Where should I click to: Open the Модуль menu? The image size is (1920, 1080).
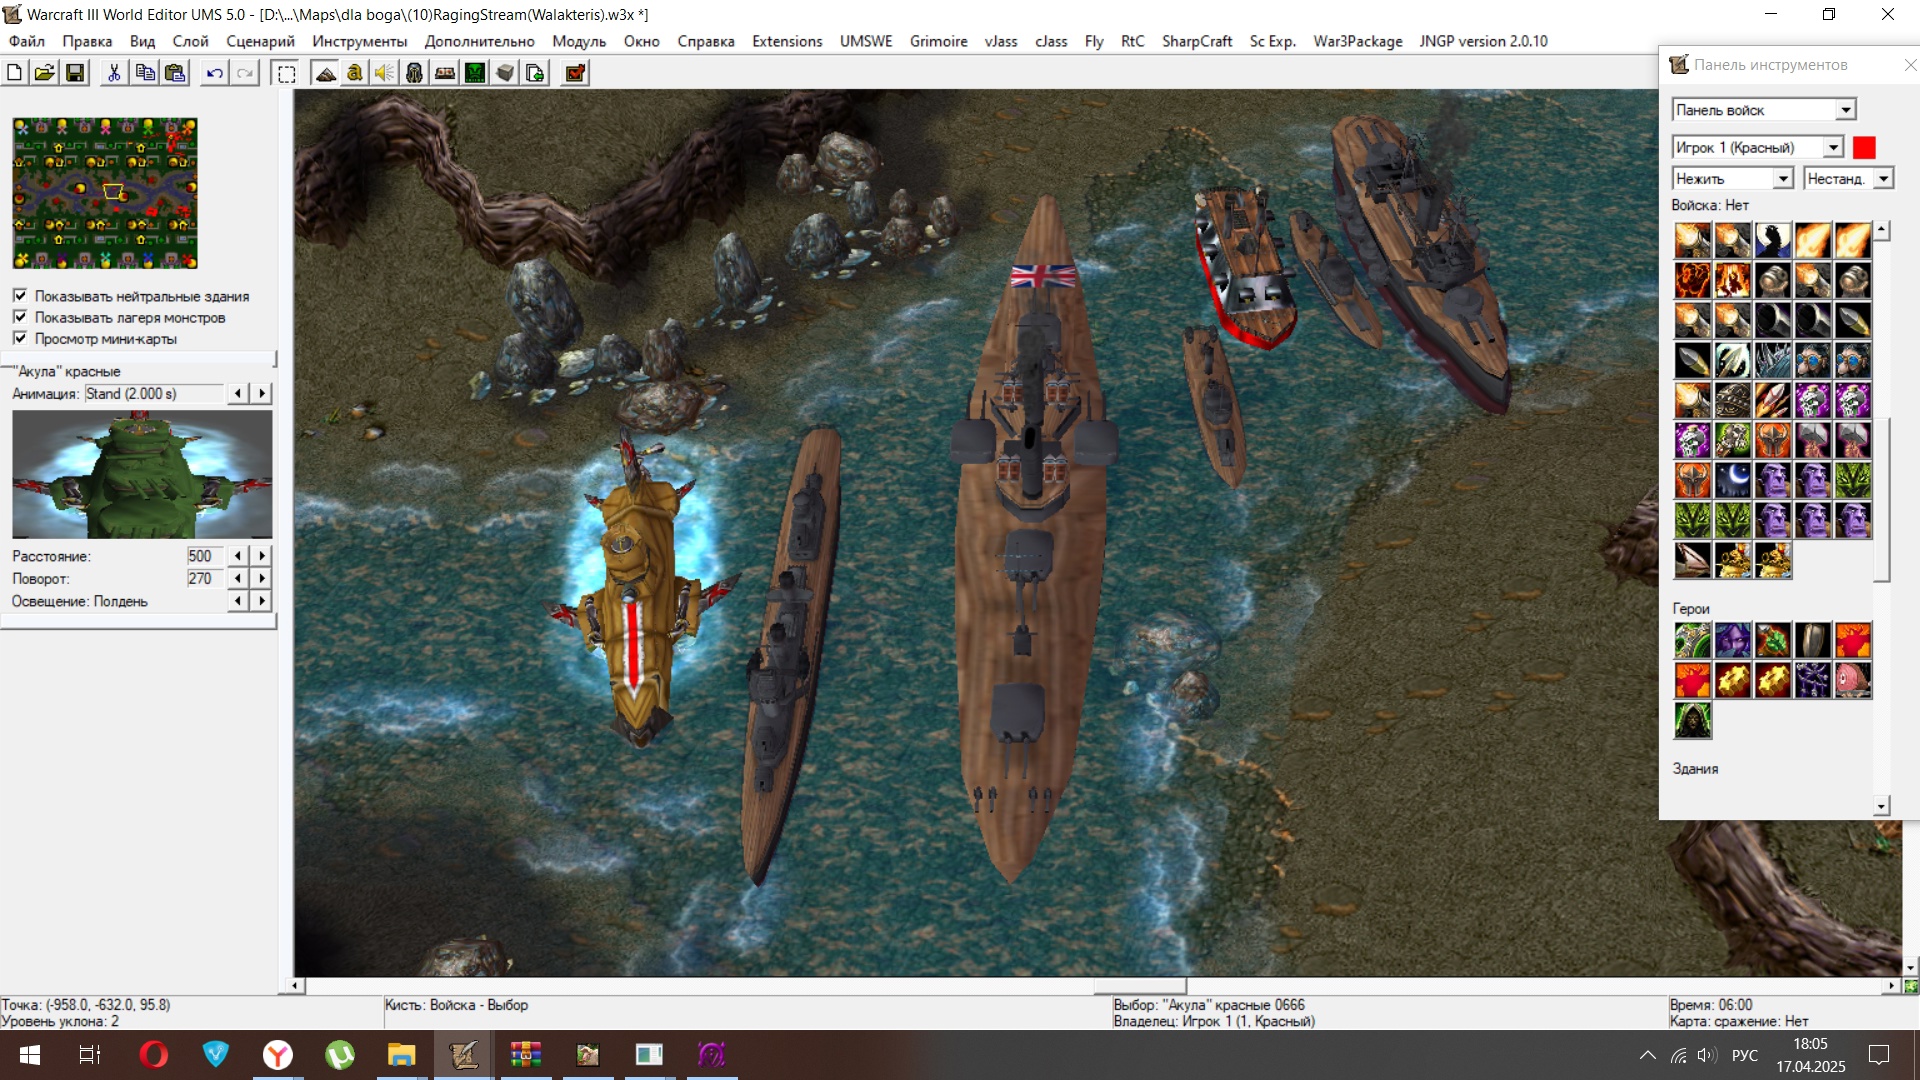[578, 41]
